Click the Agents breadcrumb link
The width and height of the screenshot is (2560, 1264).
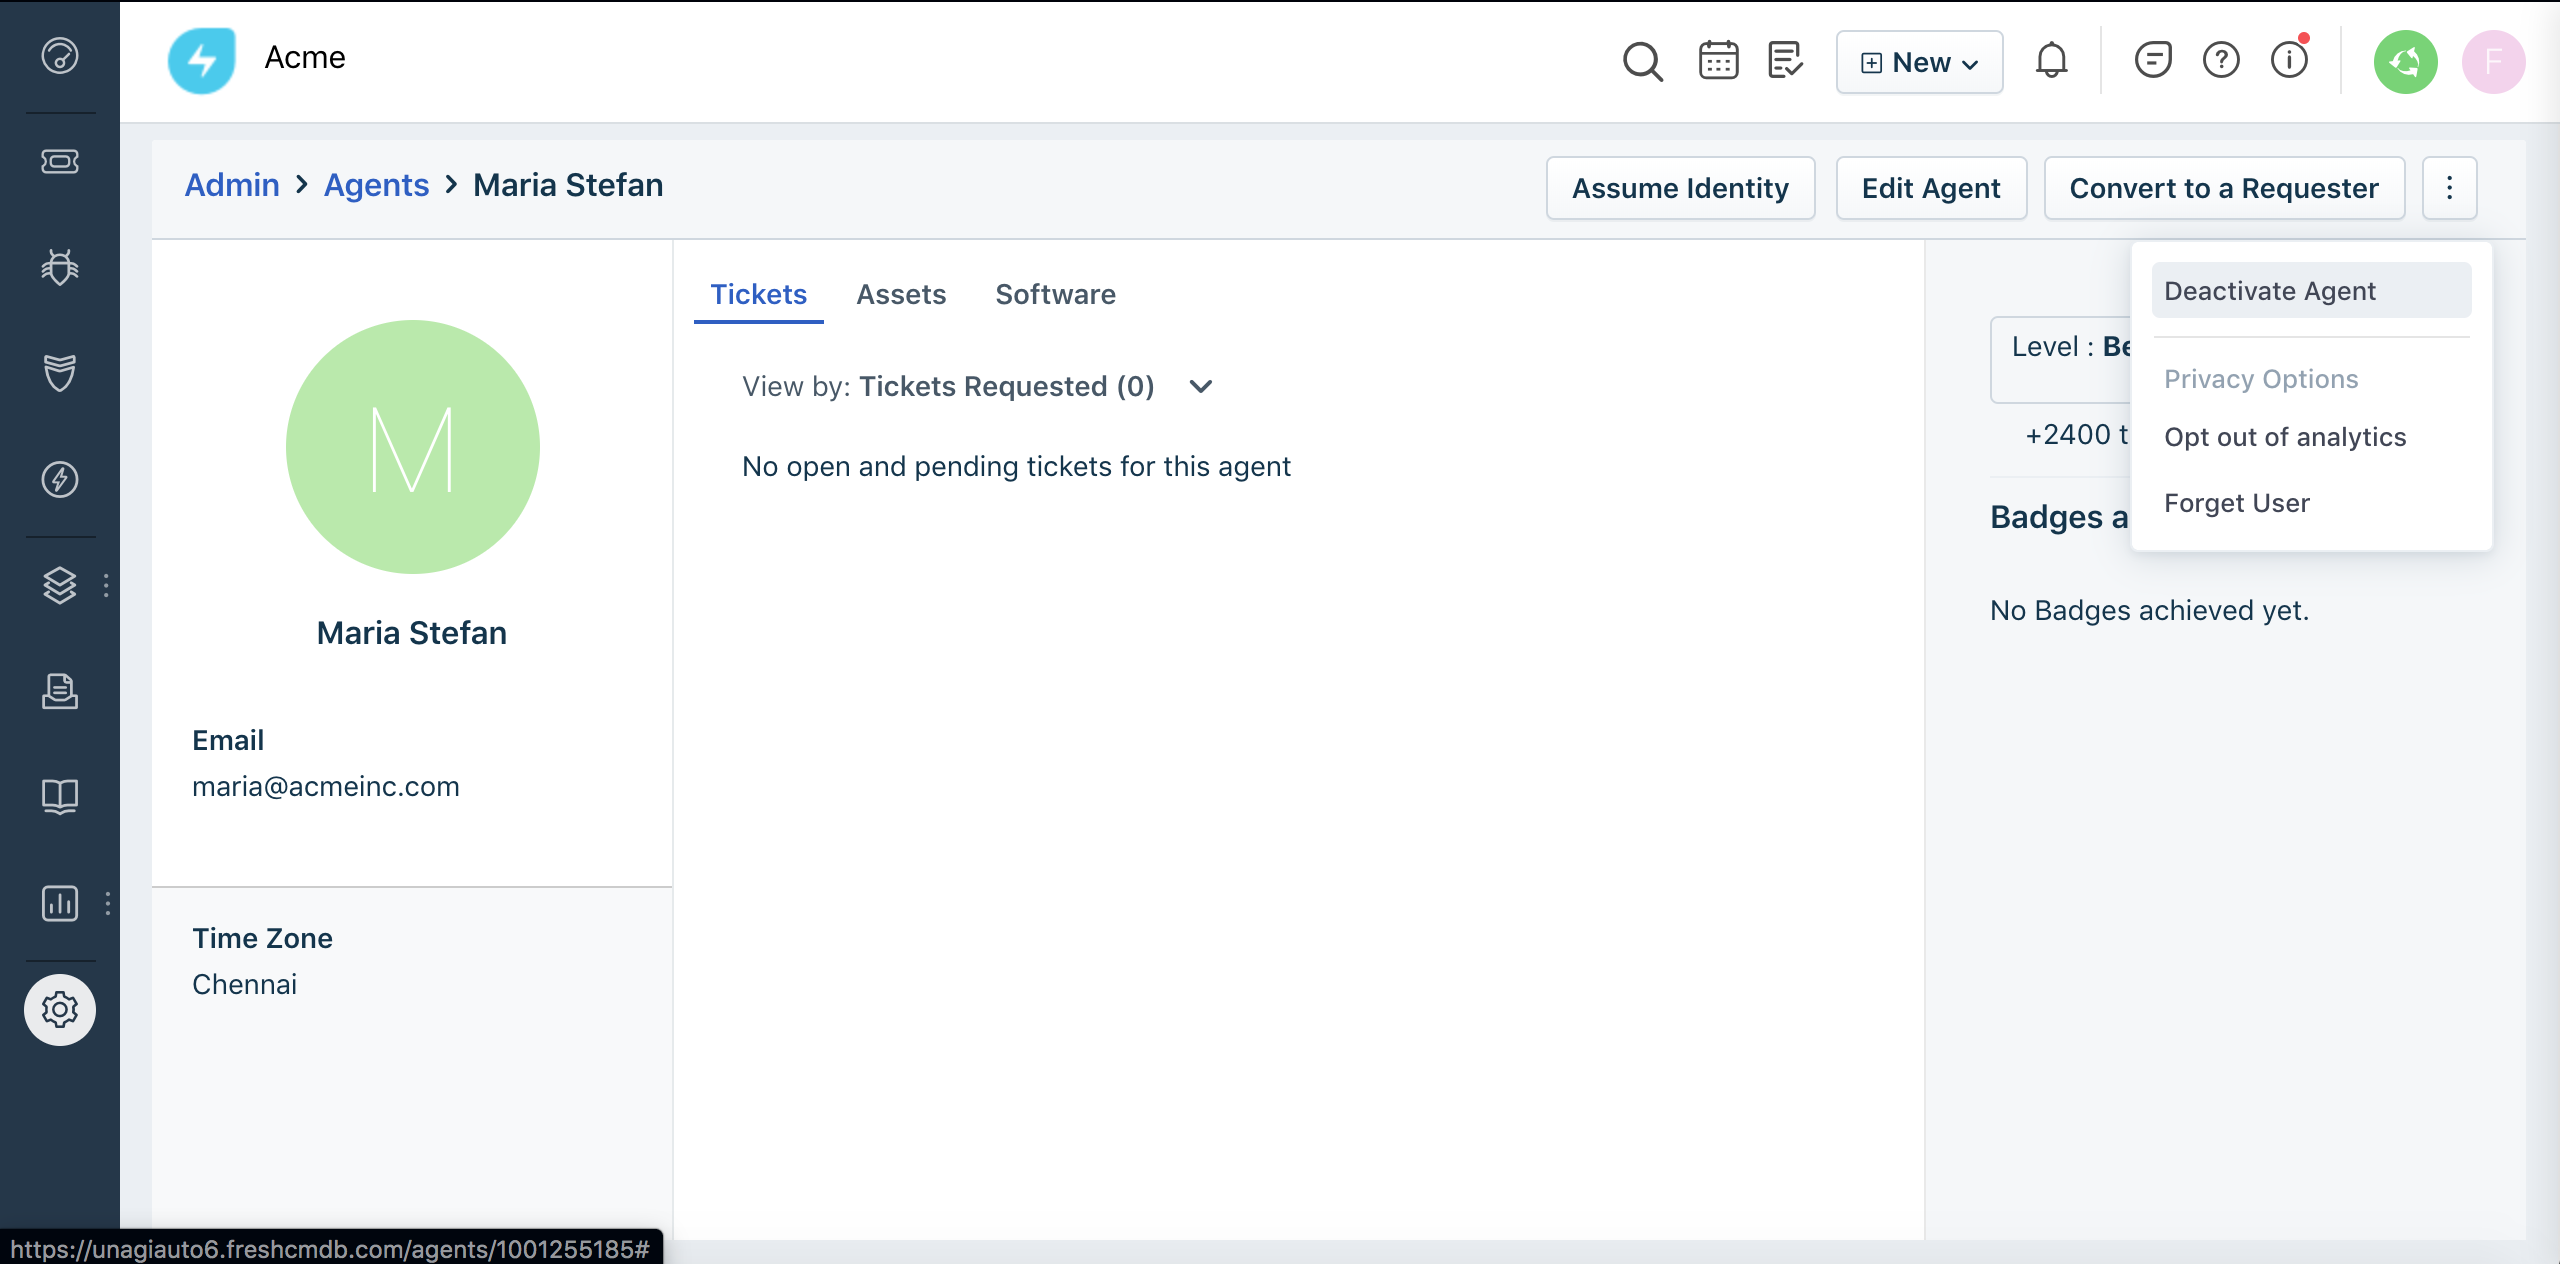point(376,185)
